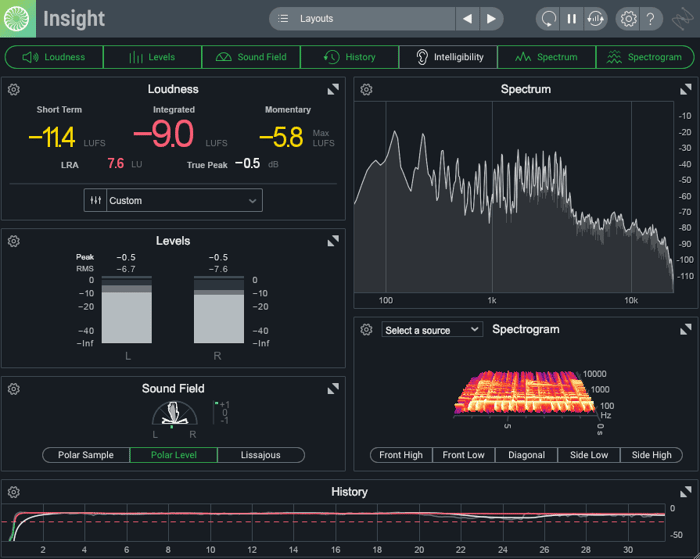Click the LRA 7.6 value
Image resolution: width=700 pixels, height=559 pixels.
pyautogui.click(x=116, y=164)
